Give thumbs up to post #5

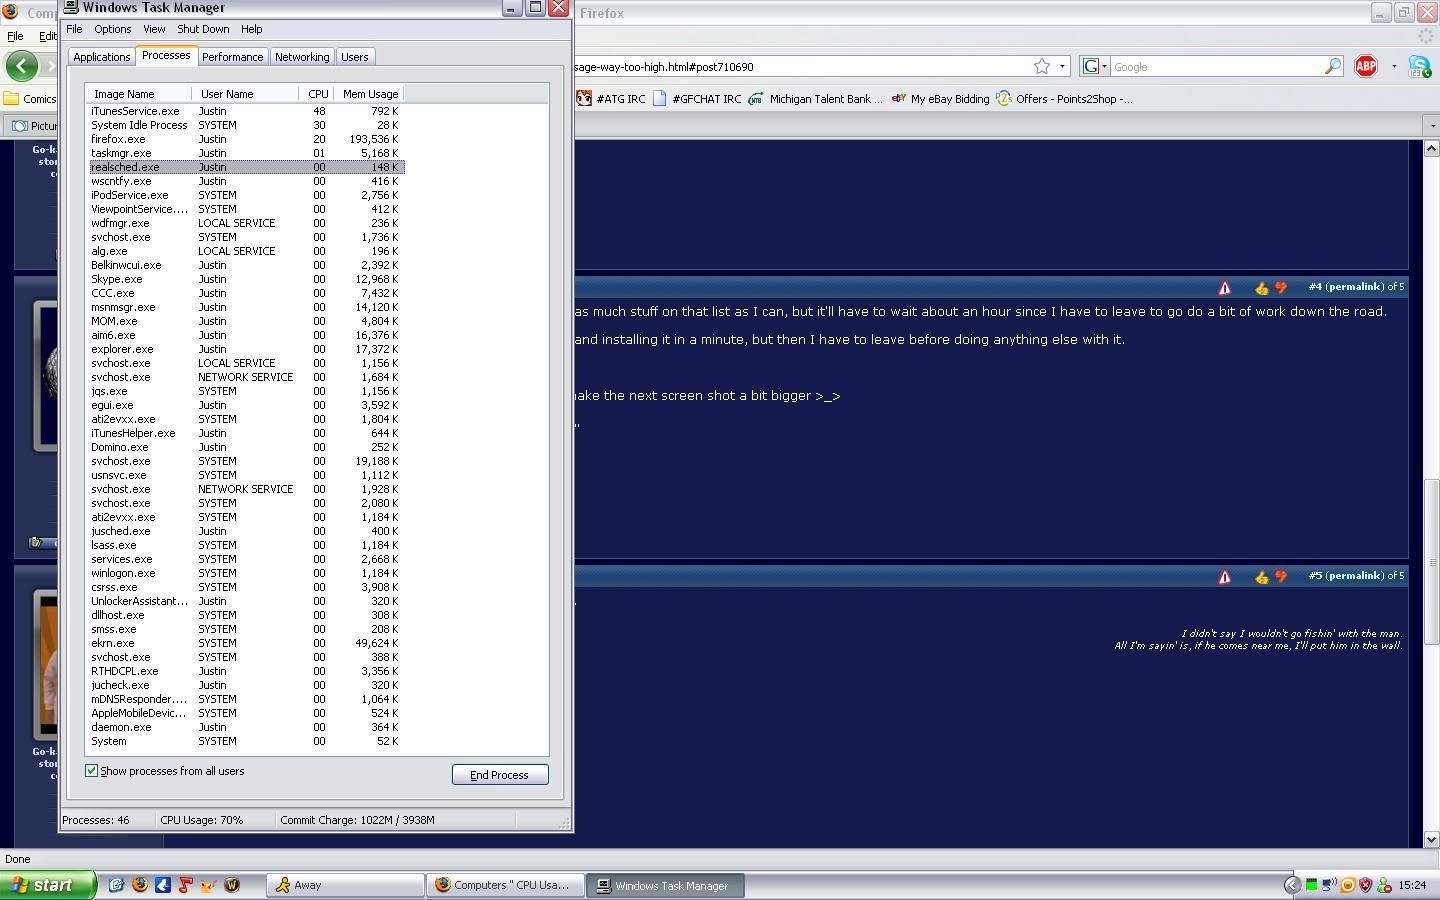pyautogui.click(x=1261, y=577)
